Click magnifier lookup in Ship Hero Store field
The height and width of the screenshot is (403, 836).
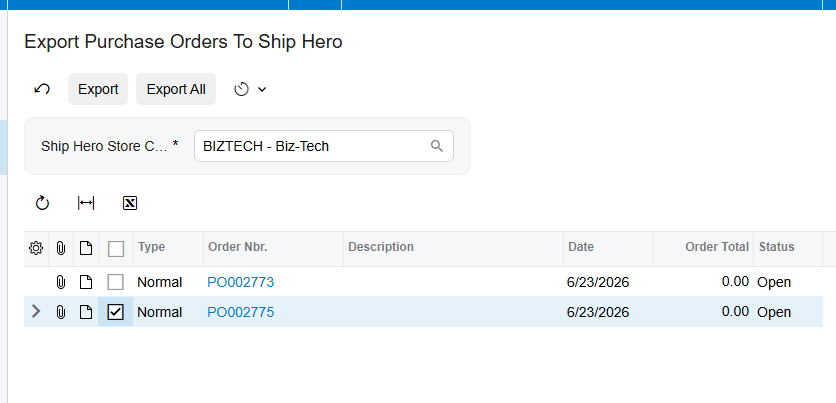[x=437, y=146]
